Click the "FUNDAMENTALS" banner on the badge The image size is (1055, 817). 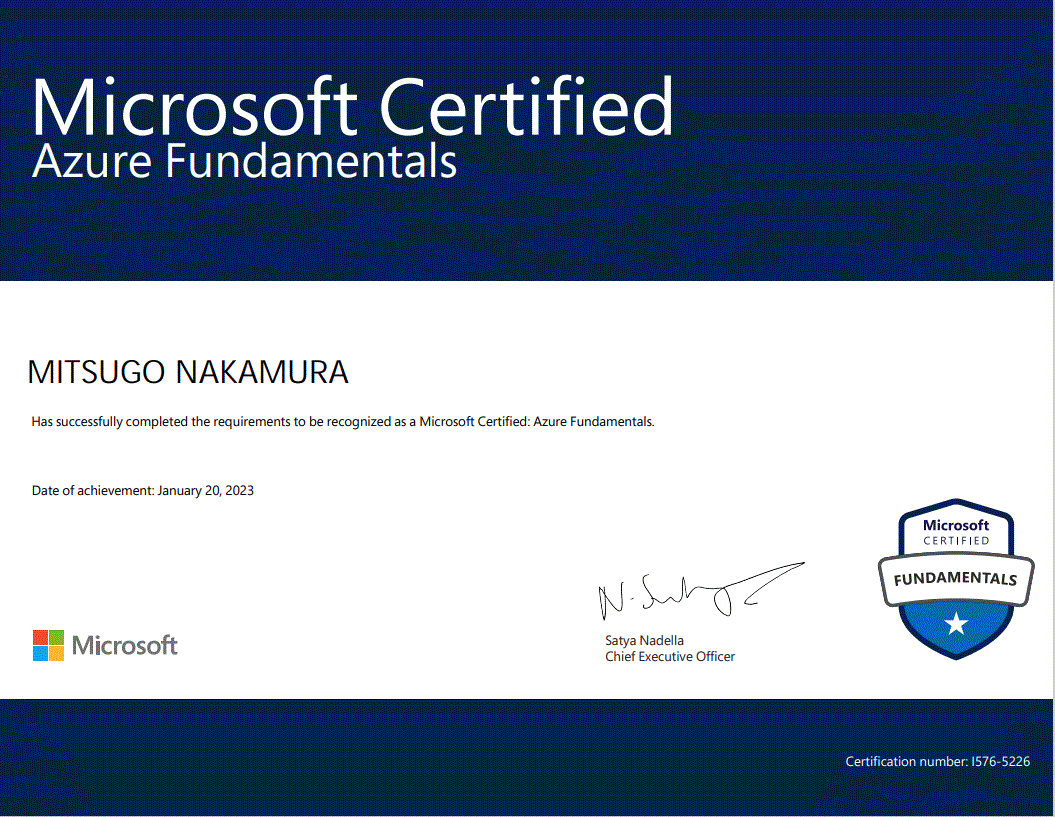point(955,579)
